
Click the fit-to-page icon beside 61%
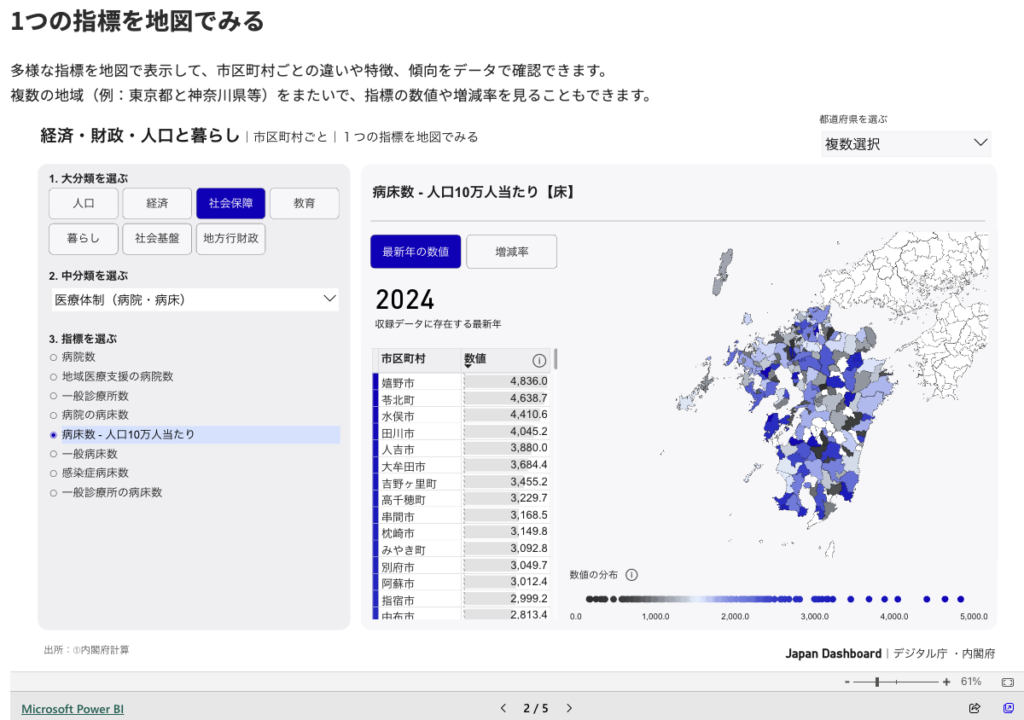[1007, 681]
